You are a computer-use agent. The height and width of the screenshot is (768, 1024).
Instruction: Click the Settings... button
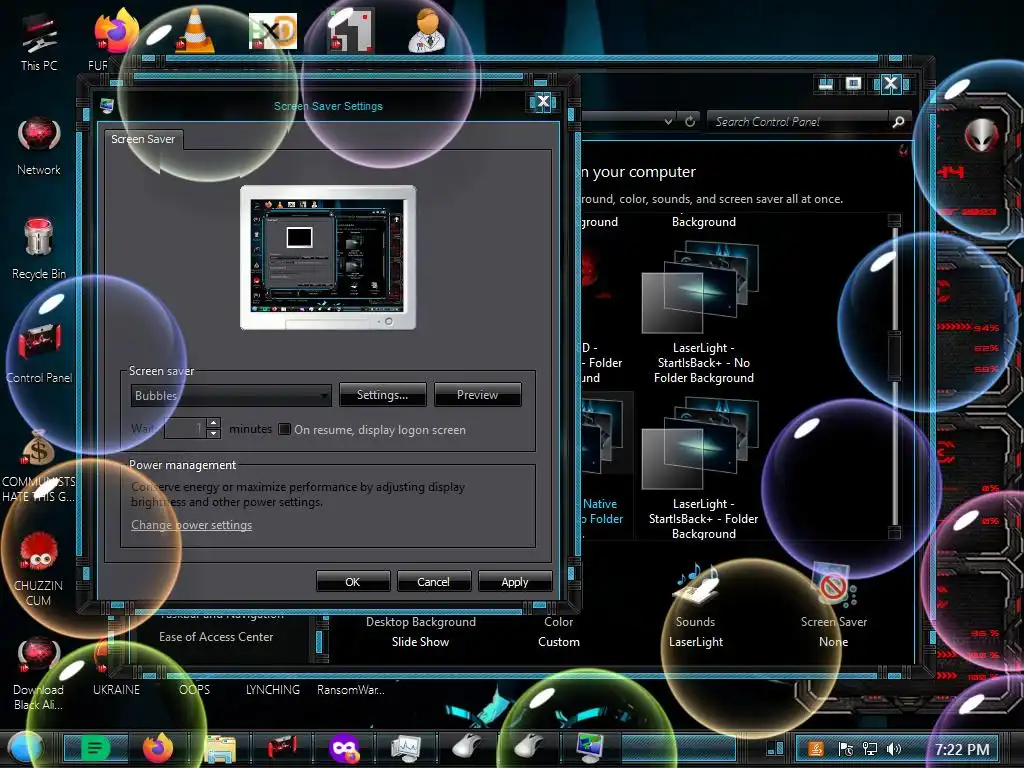(383, 395)
